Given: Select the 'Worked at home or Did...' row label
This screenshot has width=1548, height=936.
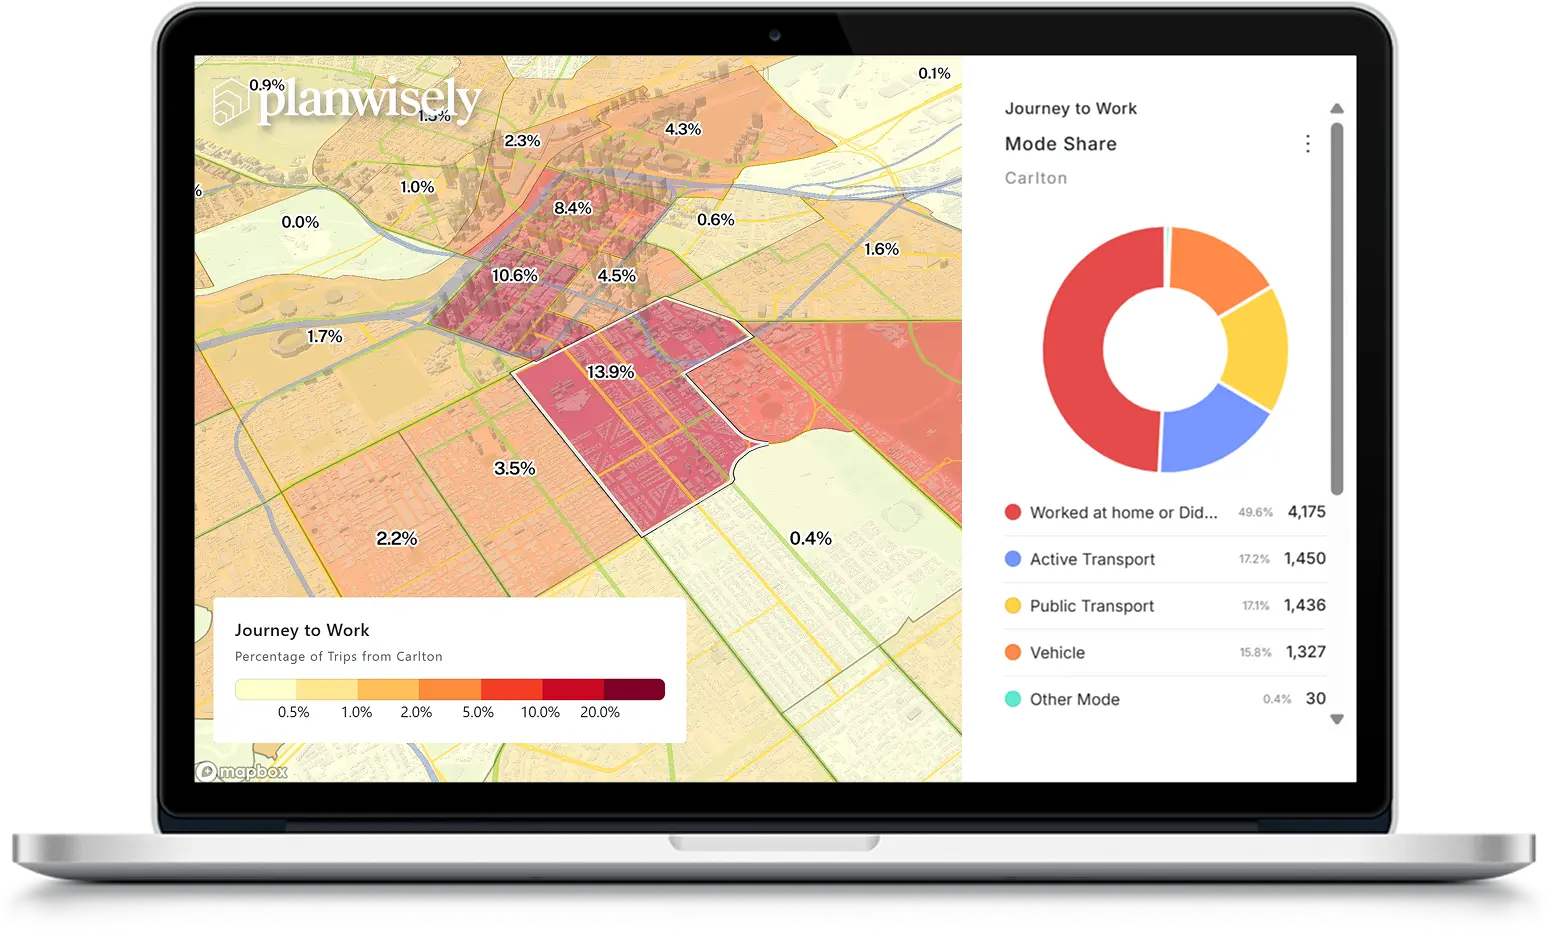Looking at the screenshot, I should [1124, 513].
